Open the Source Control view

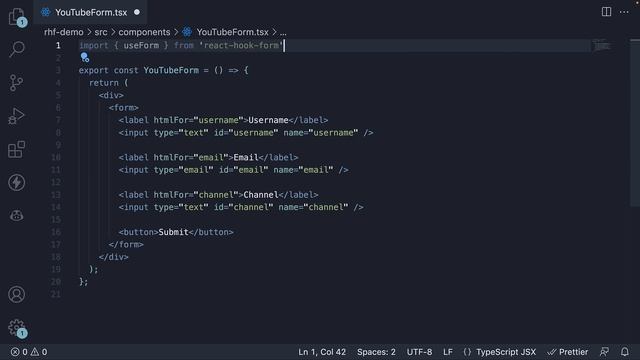[16, 82]
